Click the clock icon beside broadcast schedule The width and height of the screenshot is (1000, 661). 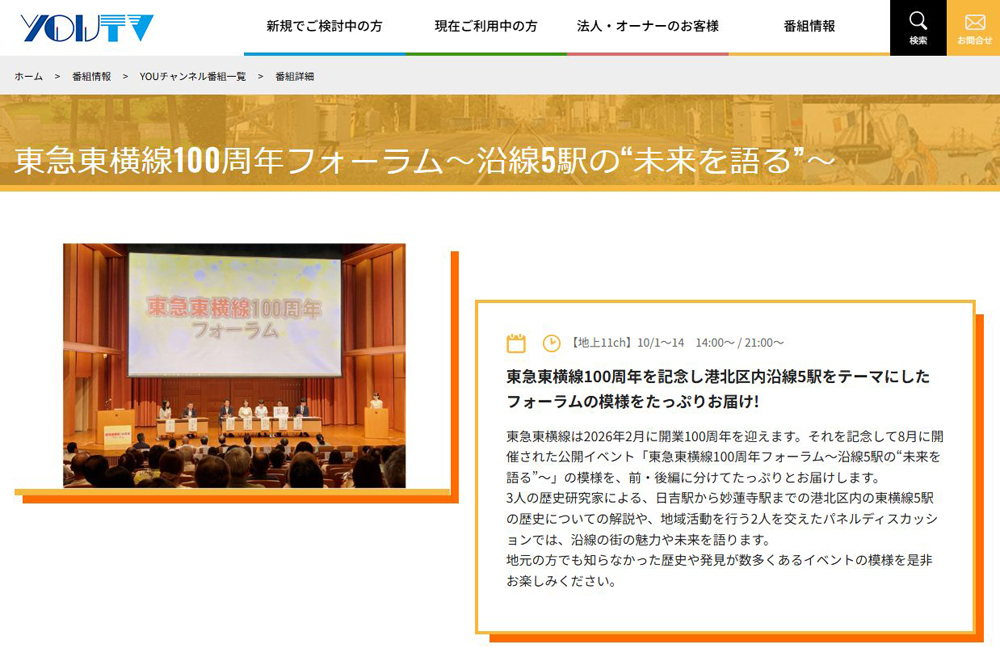(x=551, y=343)
